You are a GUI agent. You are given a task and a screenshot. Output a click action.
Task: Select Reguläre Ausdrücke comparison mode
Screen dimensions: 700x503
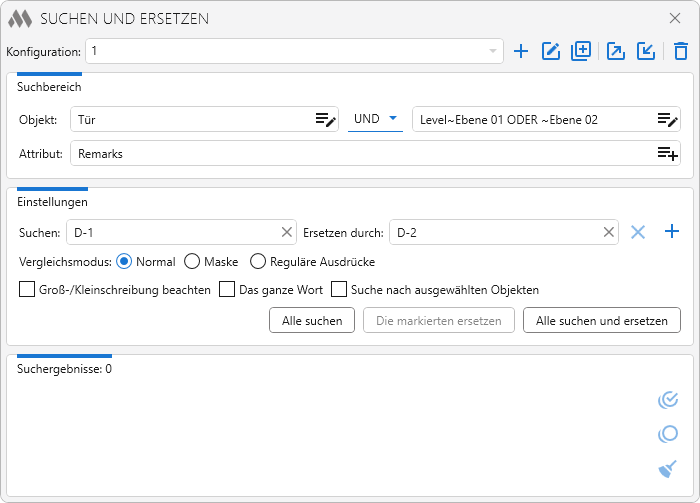pyautogui.click(x=258, y=262)
